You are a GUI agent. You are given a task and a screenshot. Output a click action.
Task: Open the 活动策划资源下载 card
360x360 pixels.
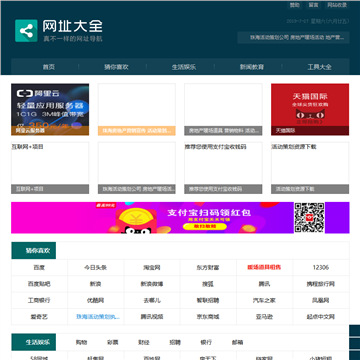click(x=310, y=168)
